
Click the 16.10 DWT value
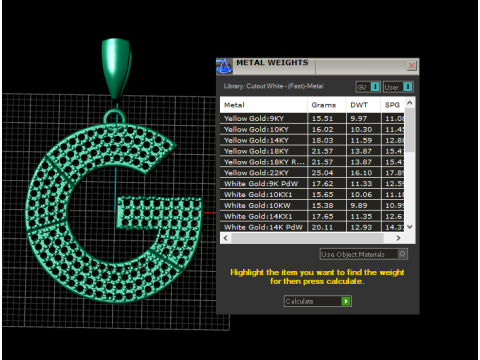pos(361,173)
